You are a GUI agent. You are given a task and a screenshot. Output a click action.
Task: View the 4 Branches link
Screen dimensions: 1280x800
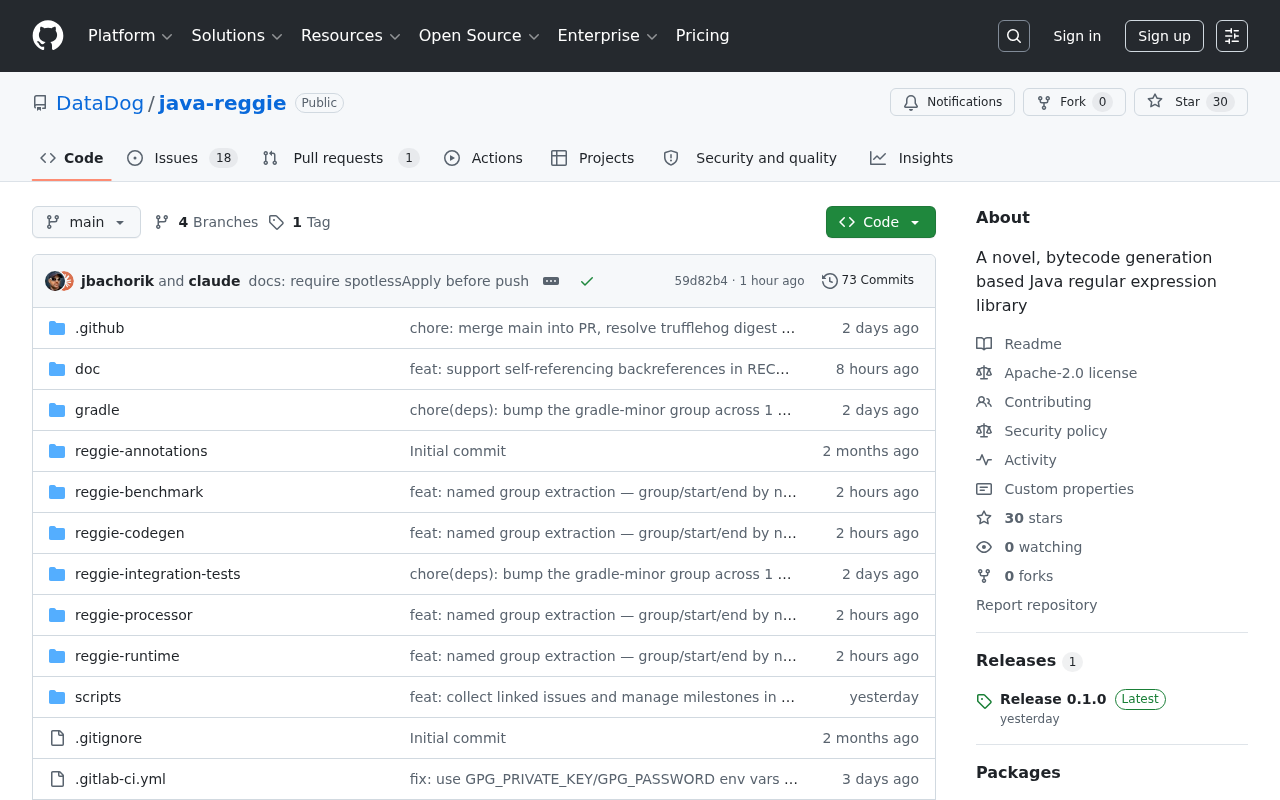[x=206, y=222]
